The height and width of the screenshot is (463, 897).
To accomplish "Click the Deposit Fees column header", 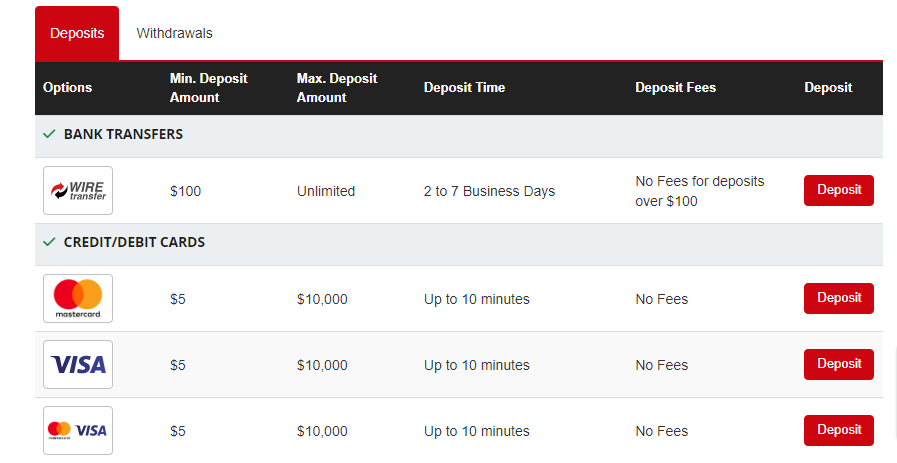I will click(676, 88).
